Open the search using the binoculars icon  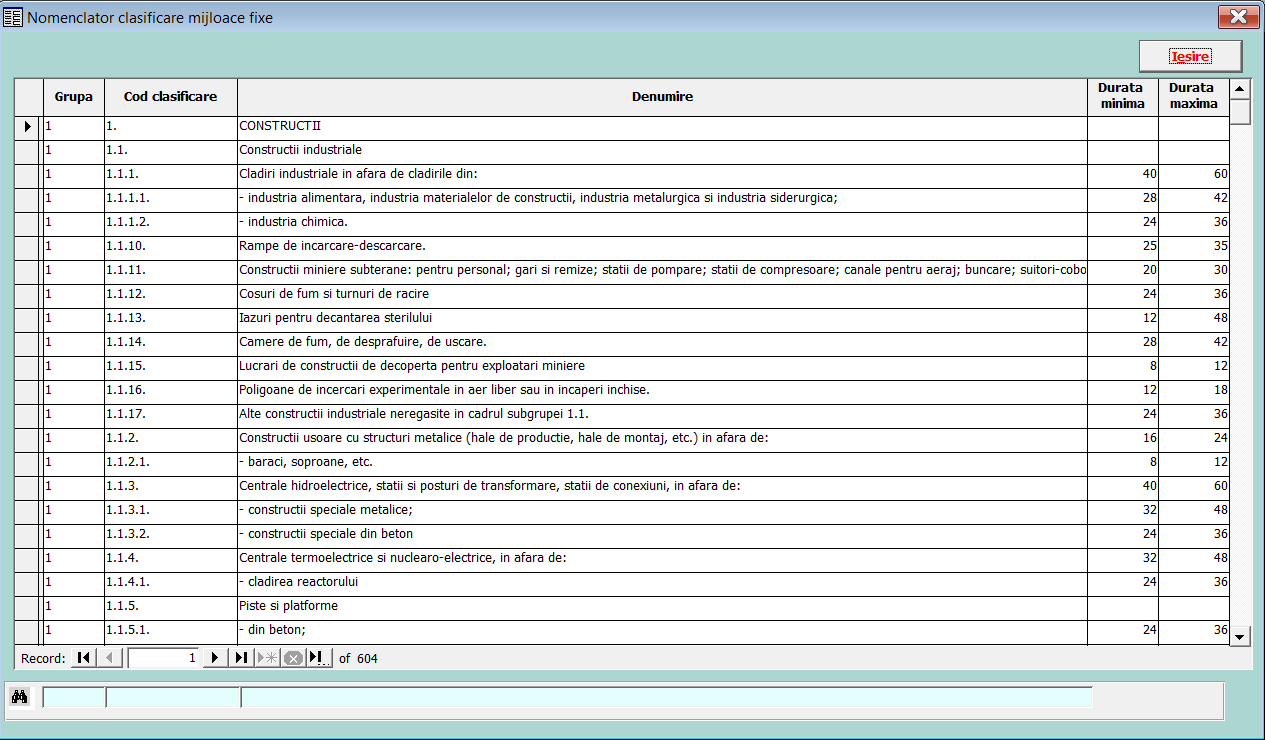pyautogui.click(x=19, y=696)
